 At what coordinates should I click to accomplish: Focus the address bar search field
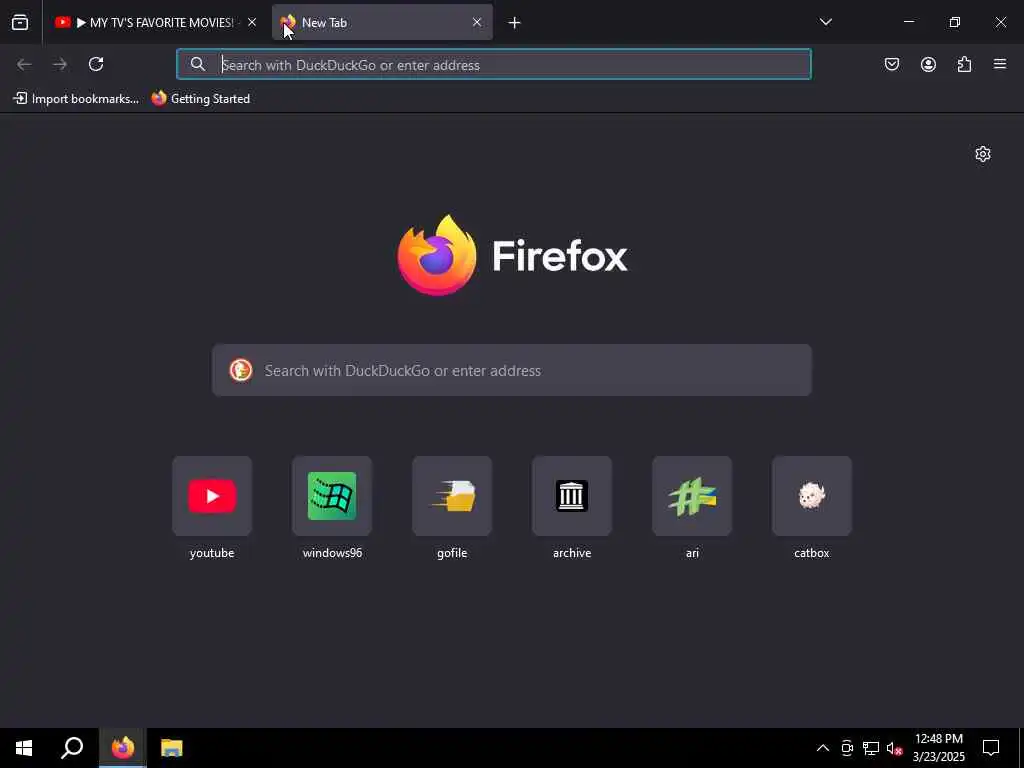click(x=494, y=64)
